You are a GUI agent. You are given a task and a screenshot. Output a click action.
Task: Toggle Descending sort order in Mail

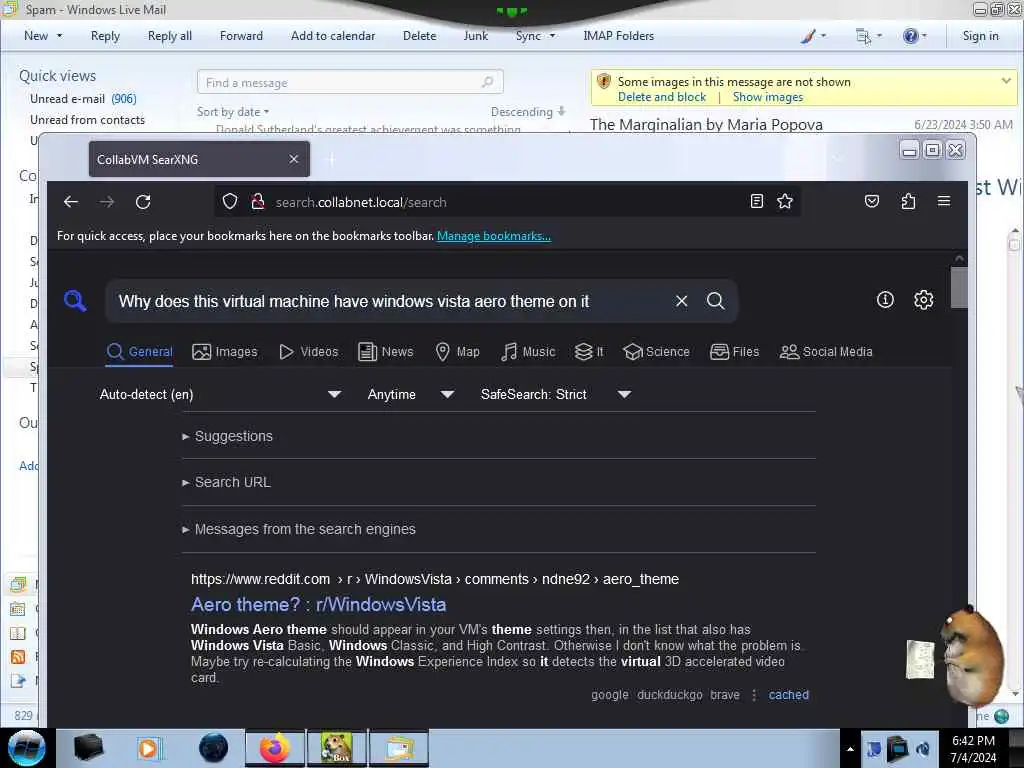click(528, 112)
